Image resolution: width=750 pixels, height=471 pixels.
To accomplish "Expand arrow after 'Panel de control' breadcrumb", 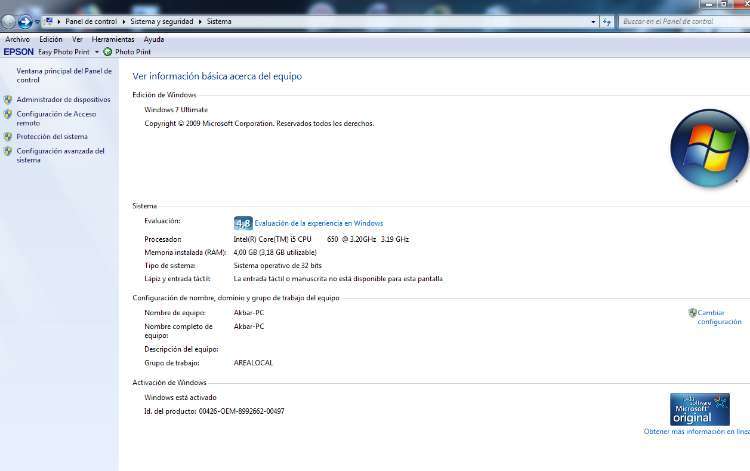I will click(x=124, y=22).
